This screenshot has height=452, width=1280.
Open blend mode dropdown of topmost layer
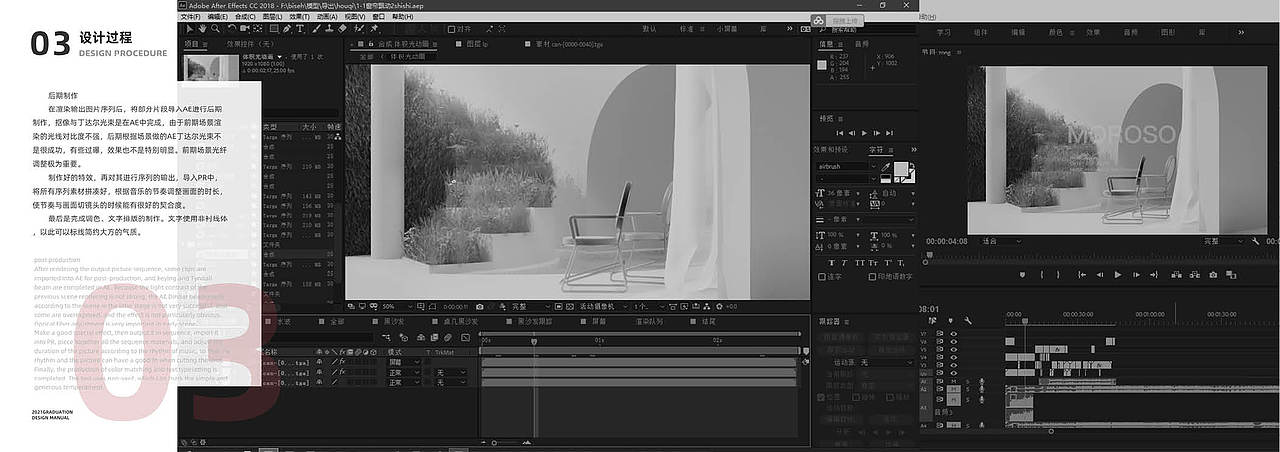point(403,362)
